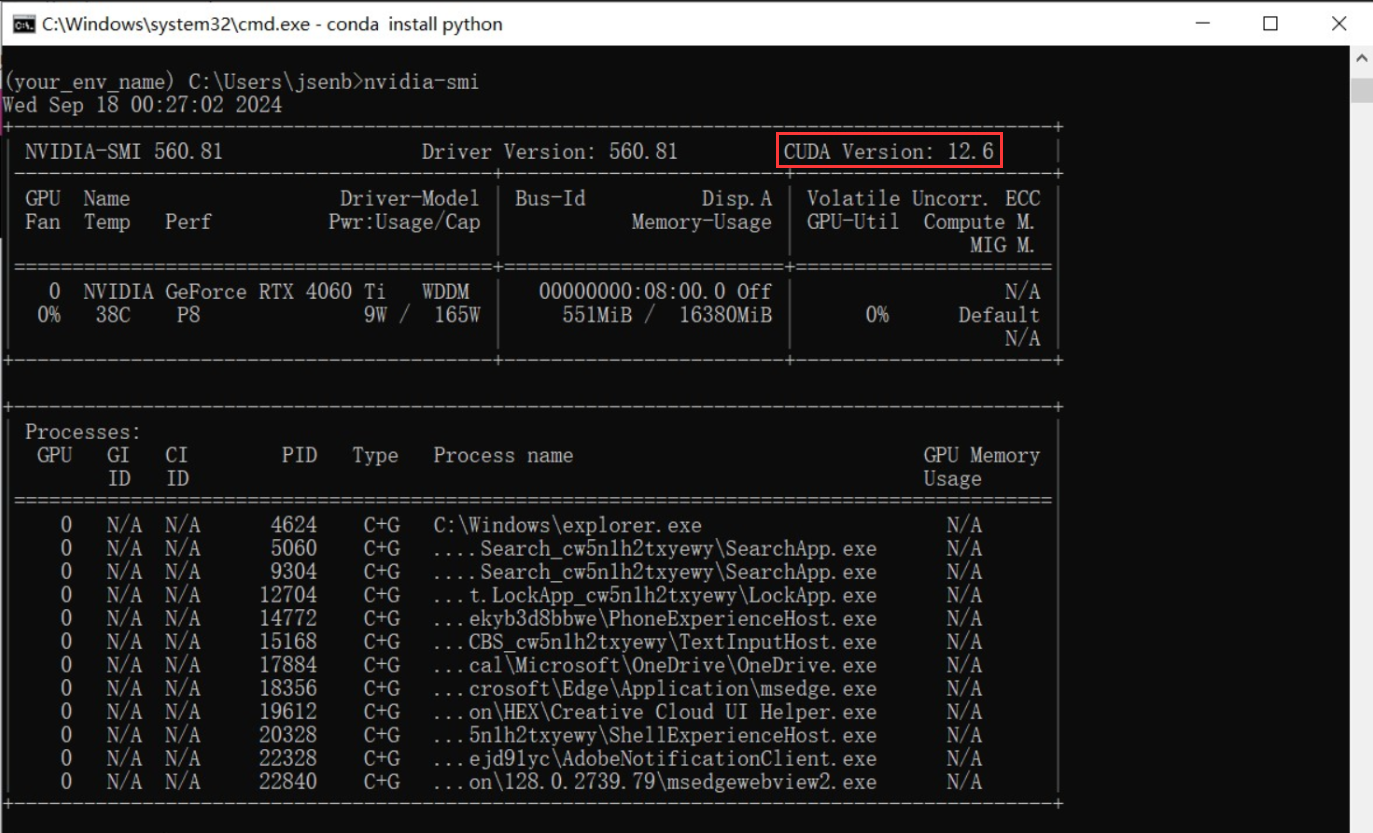Click the 'Process name' column header
This screenshot has height=833, width=1373.
[x=503, y=456]
